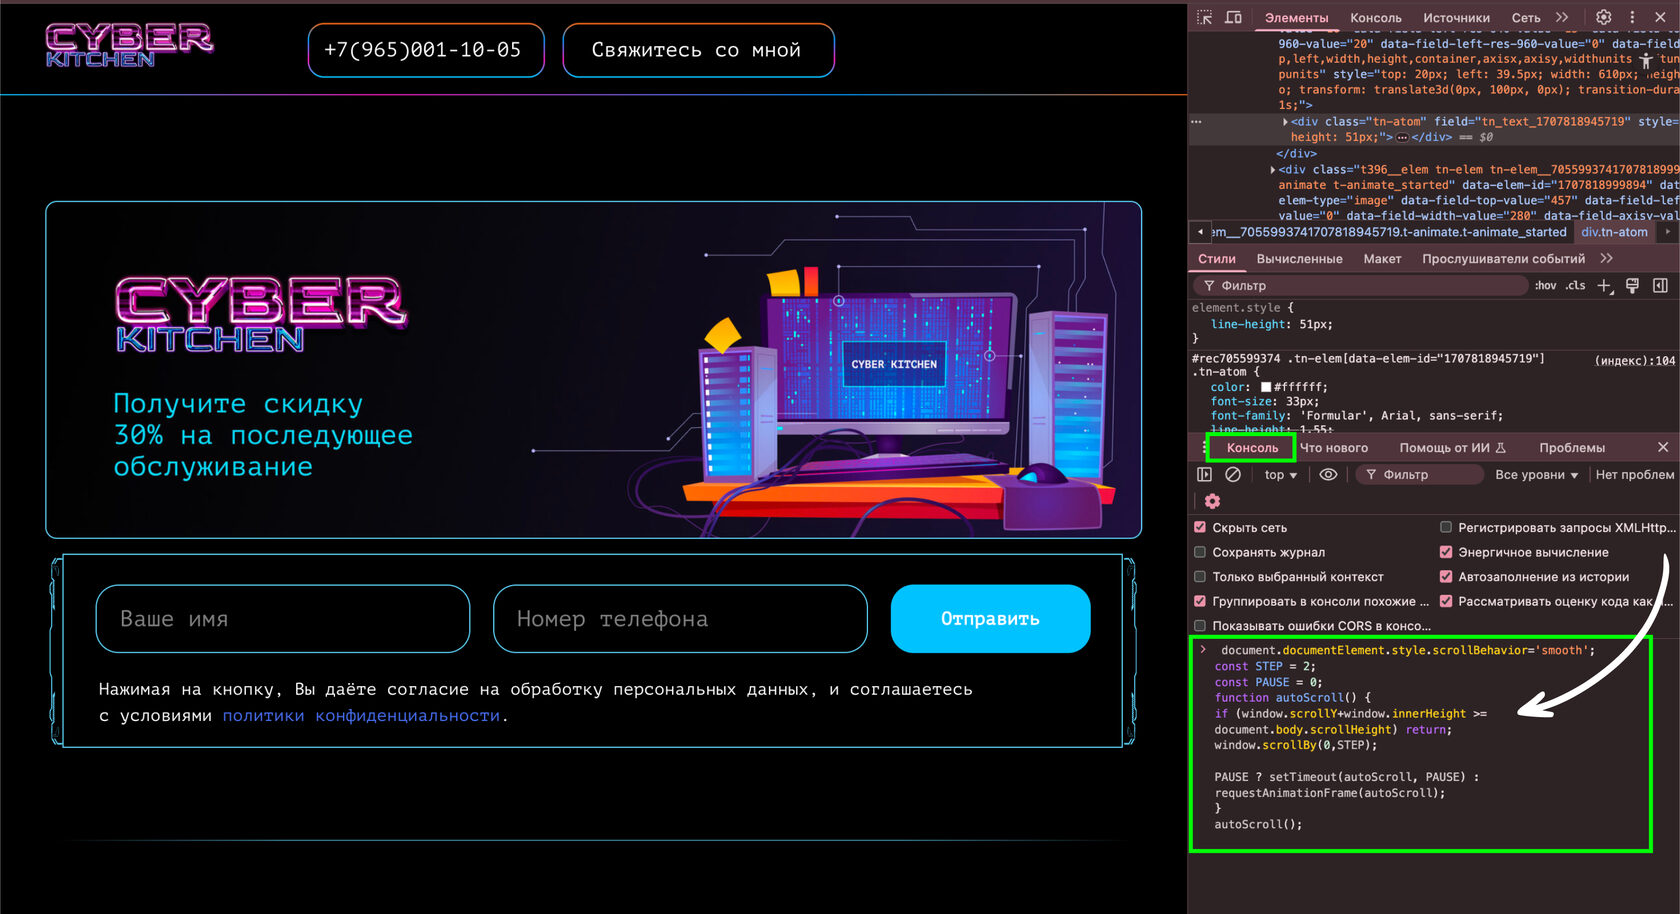Open the Помощь от ИИ tab
This screenshot has width=1680, height=914.
click(x=1452, y=448)
